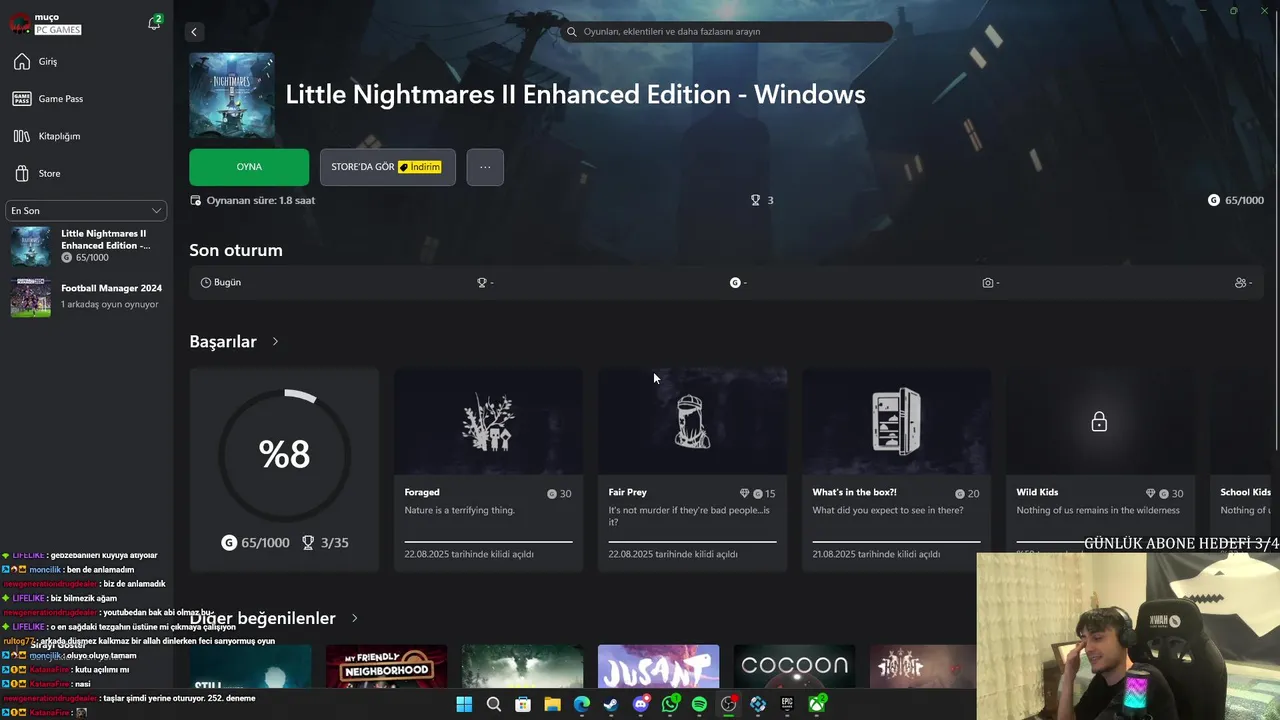
Task: Click the trophy icon in Son oturum row
Action: point(482,283)
